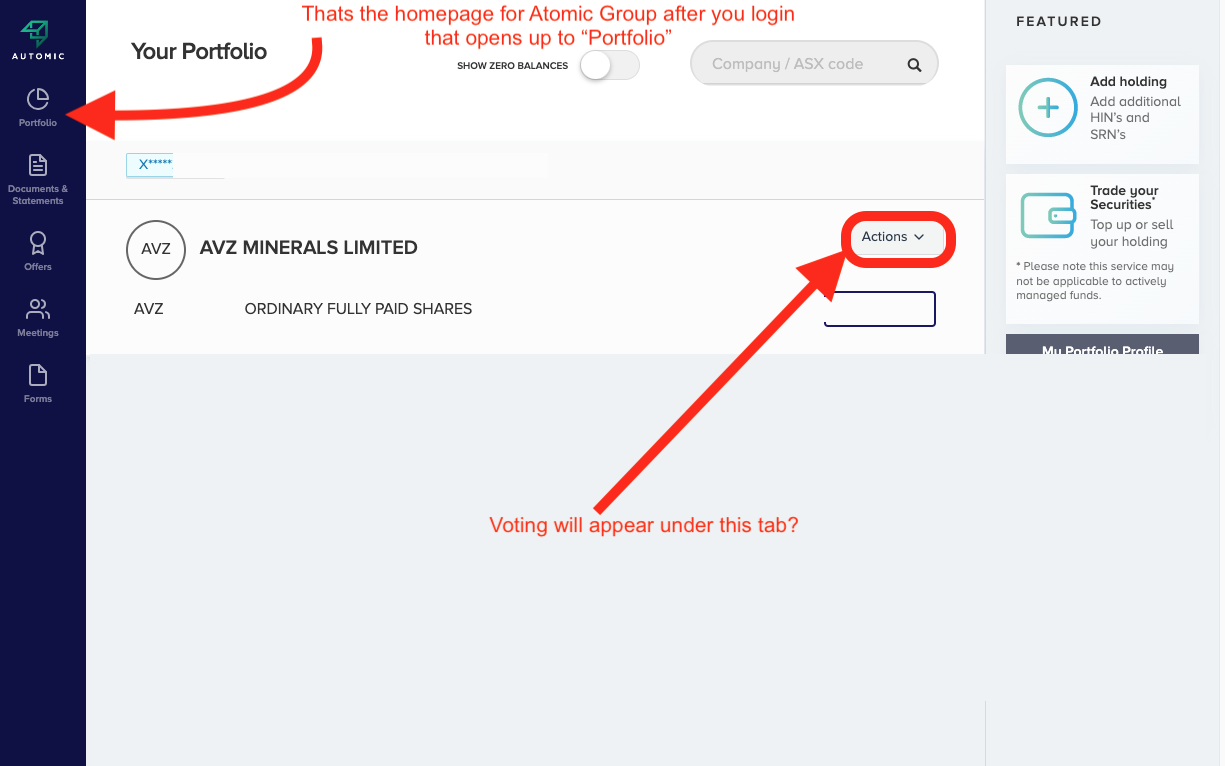Click the Add holding text link
The width and height of the screenshot is (1225, 766).
[x=1128, y=82]
